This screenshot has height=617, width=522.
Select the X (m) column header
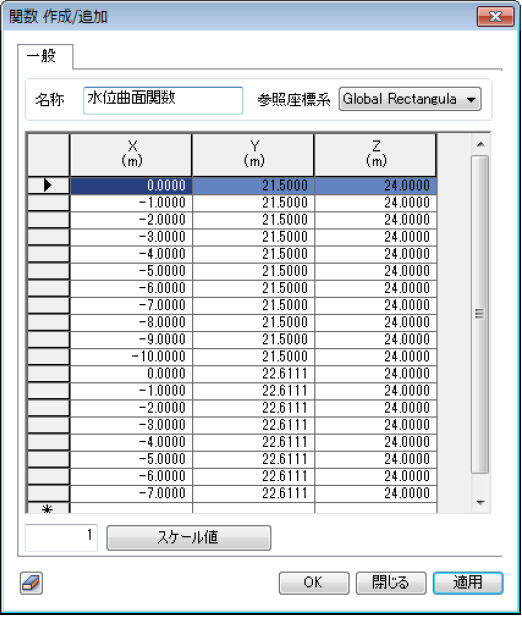pos(131,155)
